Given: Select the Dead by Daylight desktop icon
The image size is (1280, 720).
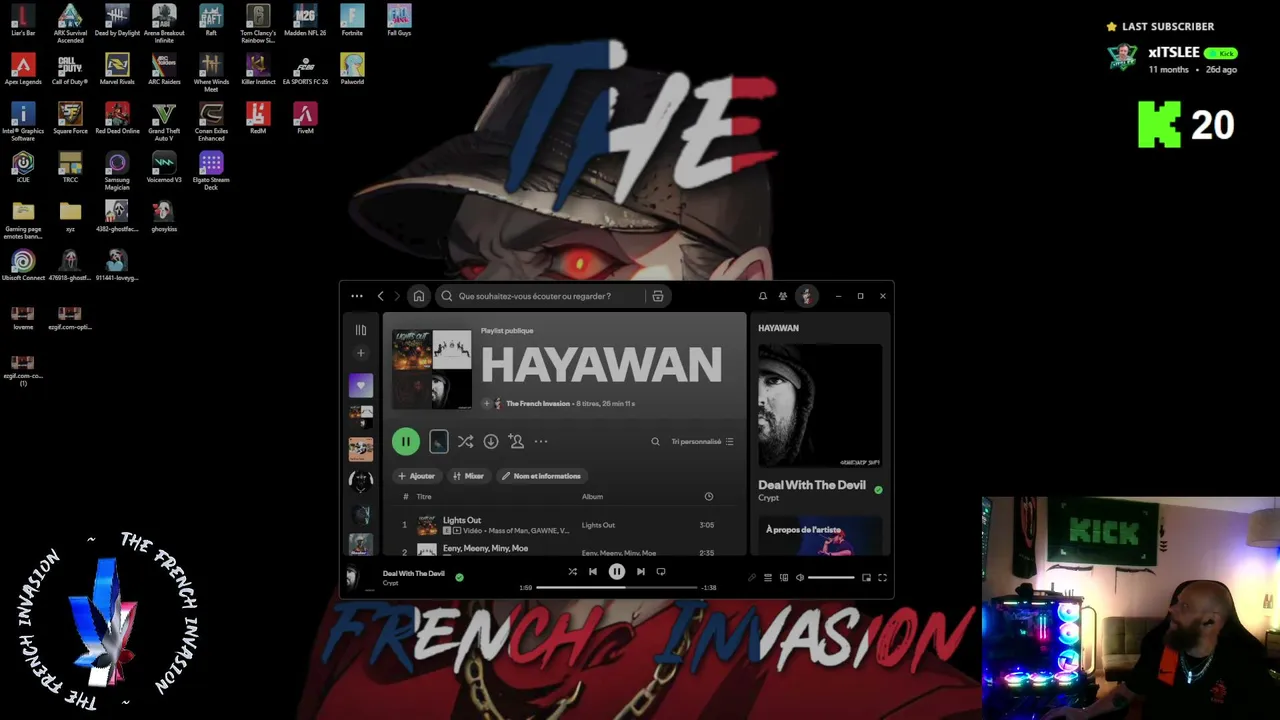Looking at the screenshot, I should [x=117, y=21].
